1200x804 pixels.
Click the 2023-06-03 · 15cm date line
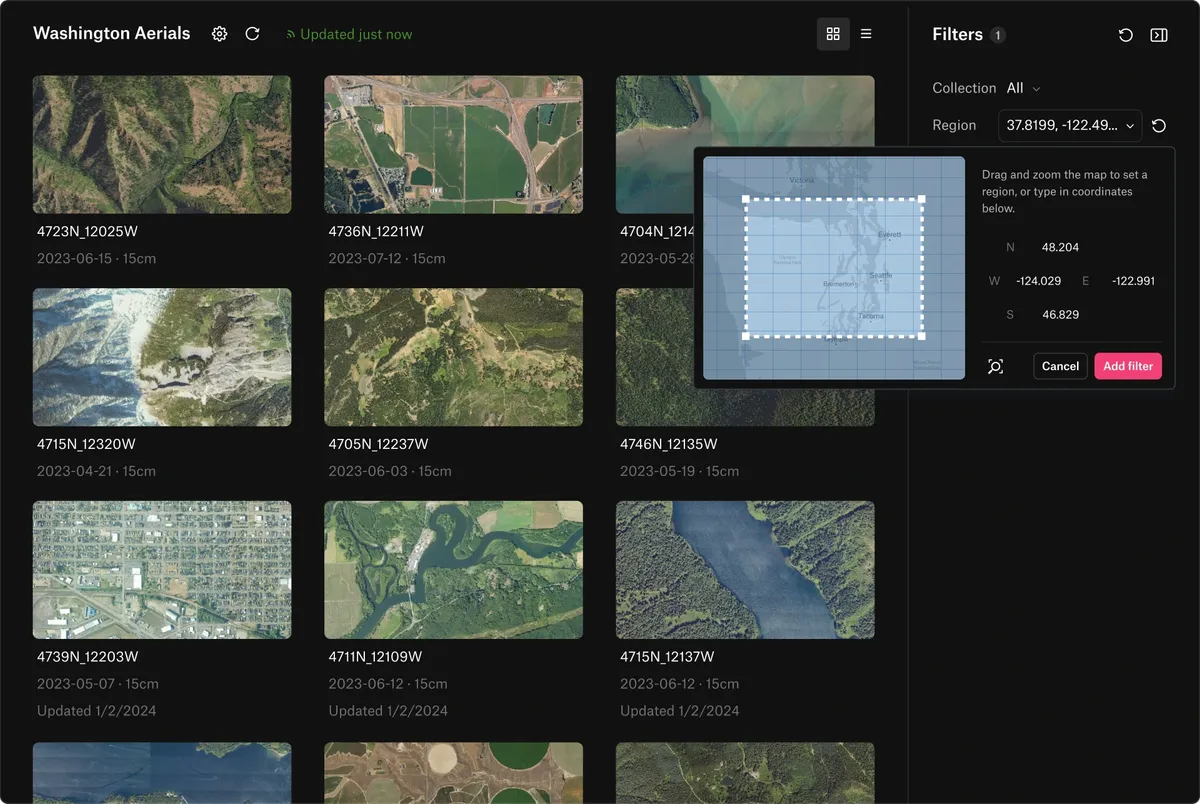pos(390,471)
